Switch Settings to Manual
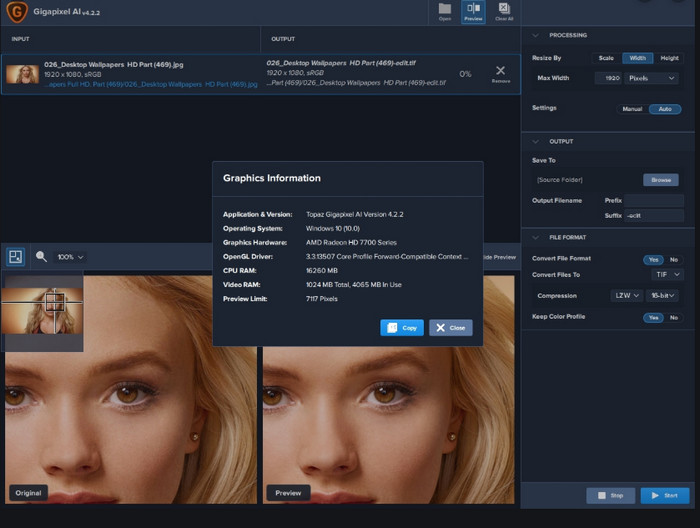This screenshot has width=700, height=528. coord(632,109)
